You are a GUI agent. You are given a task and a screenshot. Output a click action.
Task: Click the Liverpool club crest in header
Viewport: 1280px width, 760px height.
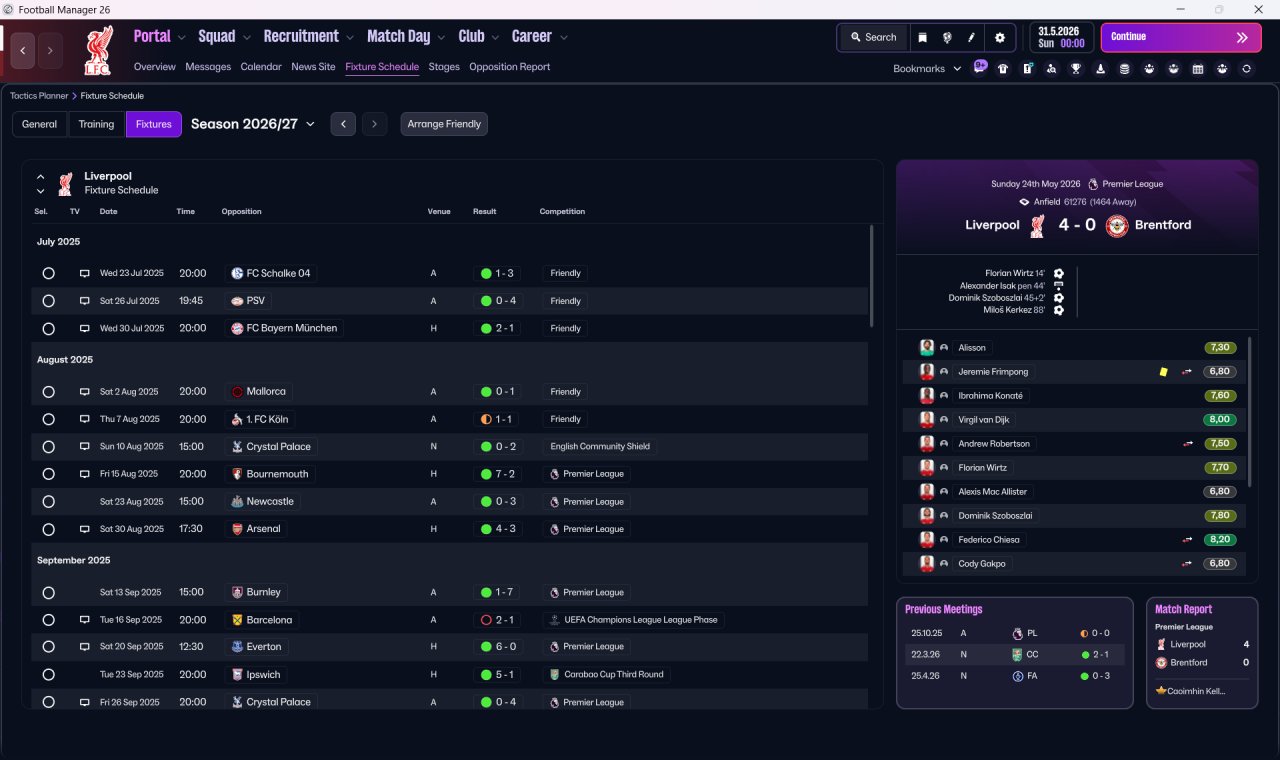click(x=99, y=50)
